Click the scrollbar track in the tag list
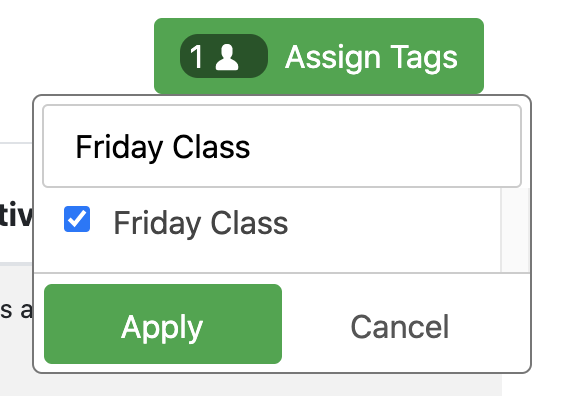Viewport: 562px width, 396px height. [x=515, y=230]
